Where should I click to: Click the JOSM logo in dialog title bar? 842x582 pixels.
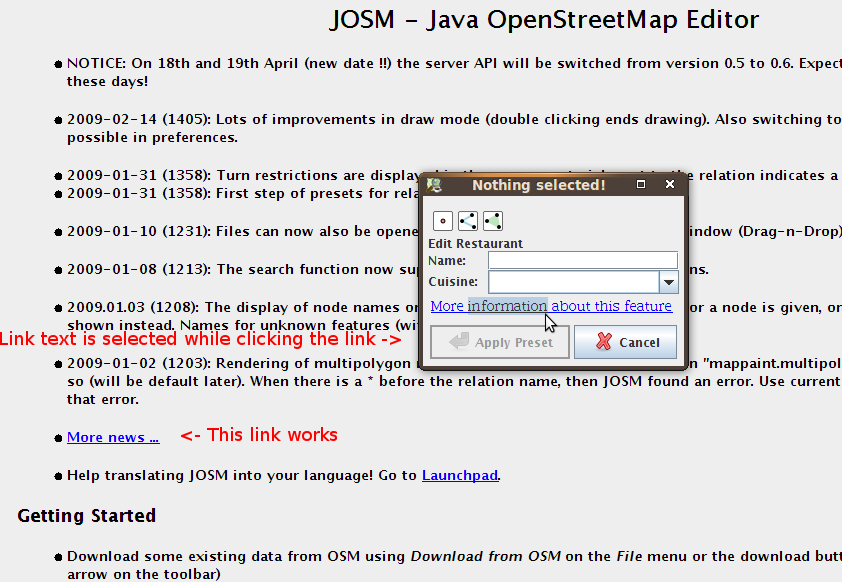[434, 185]
